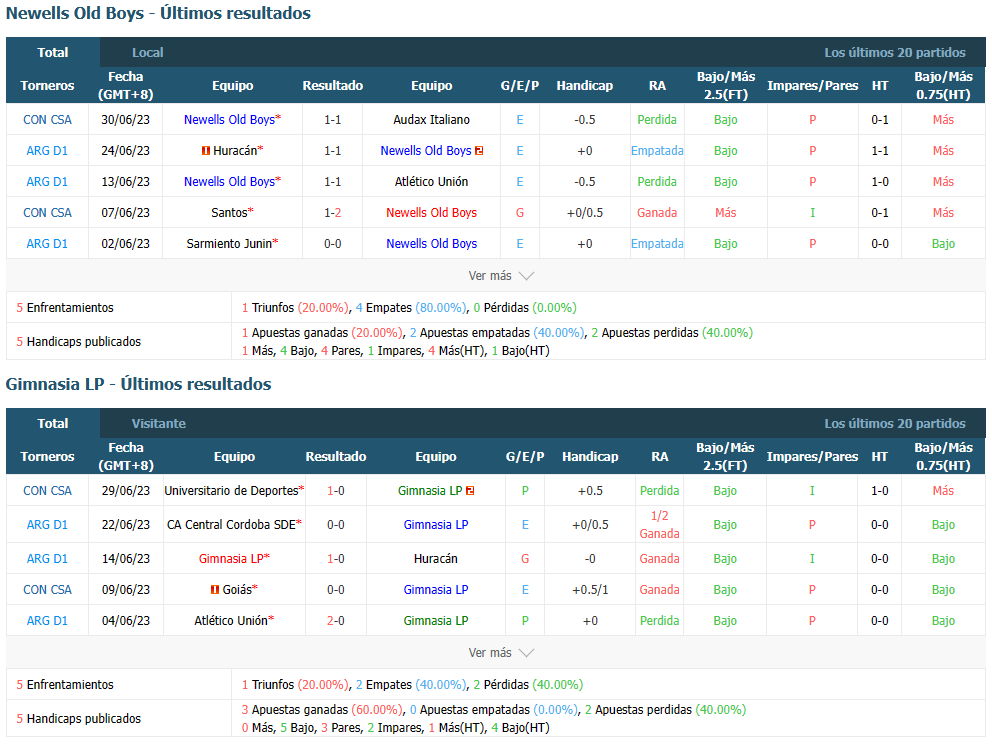The image size is (992, 744).
Task: Click Handicap +0.5/1 in Goiás row
Action: [x=590, y=590]
